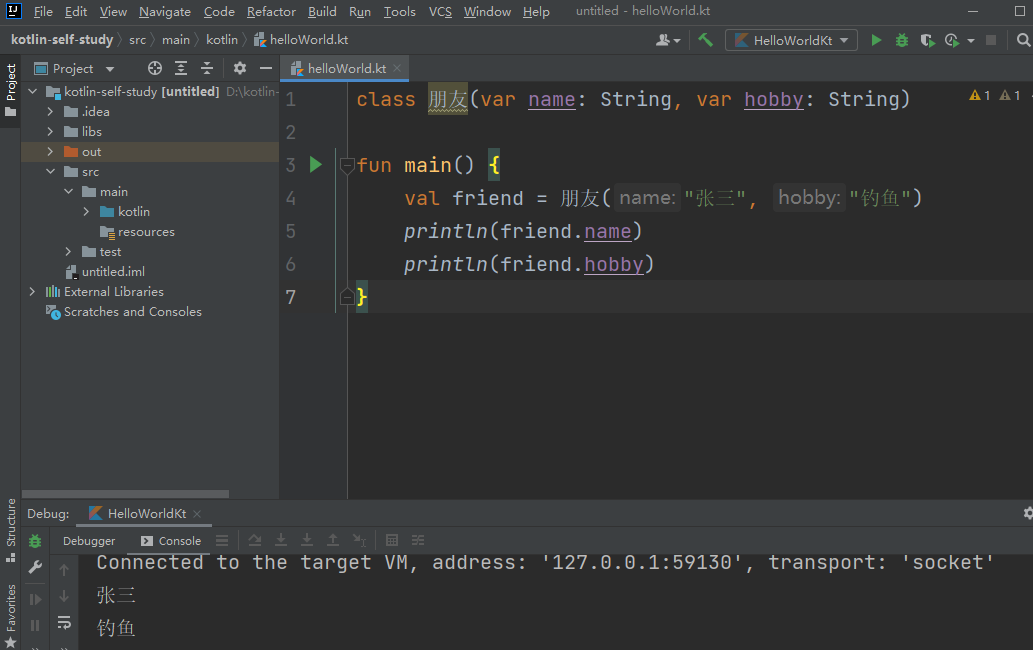Expand the out folder
The height and width of the screenshot is (650, 1033).
[x=50, y=151]
